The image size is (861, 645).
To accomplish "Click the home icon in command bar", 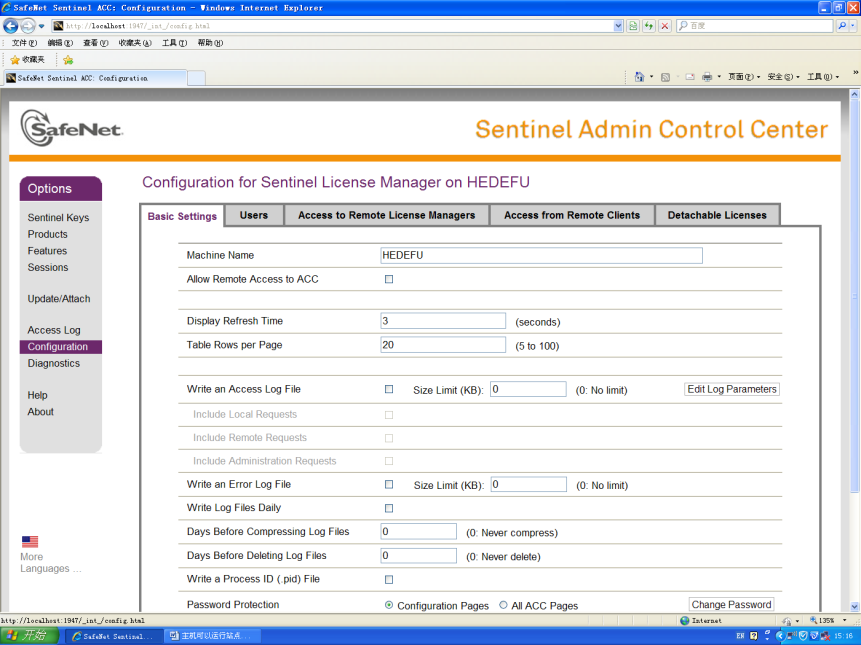I will click(x=640, y=77).
